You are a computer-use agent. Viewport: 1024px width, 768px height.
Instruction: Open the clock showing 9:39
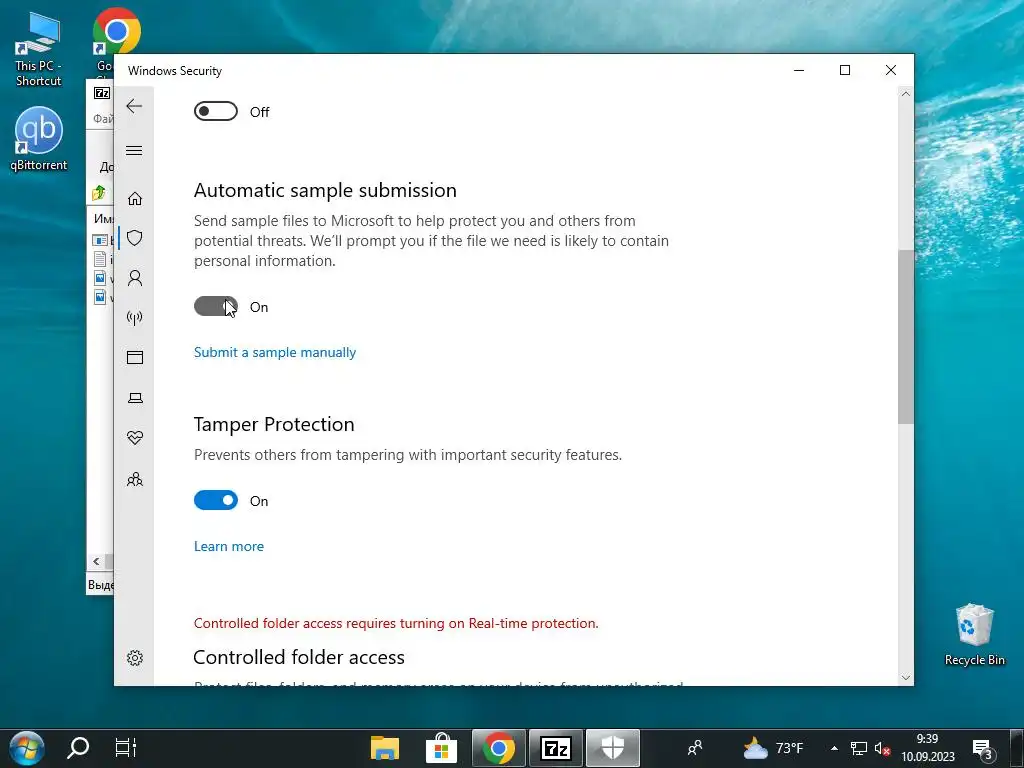pyautogui.click(x=927, y=748)
